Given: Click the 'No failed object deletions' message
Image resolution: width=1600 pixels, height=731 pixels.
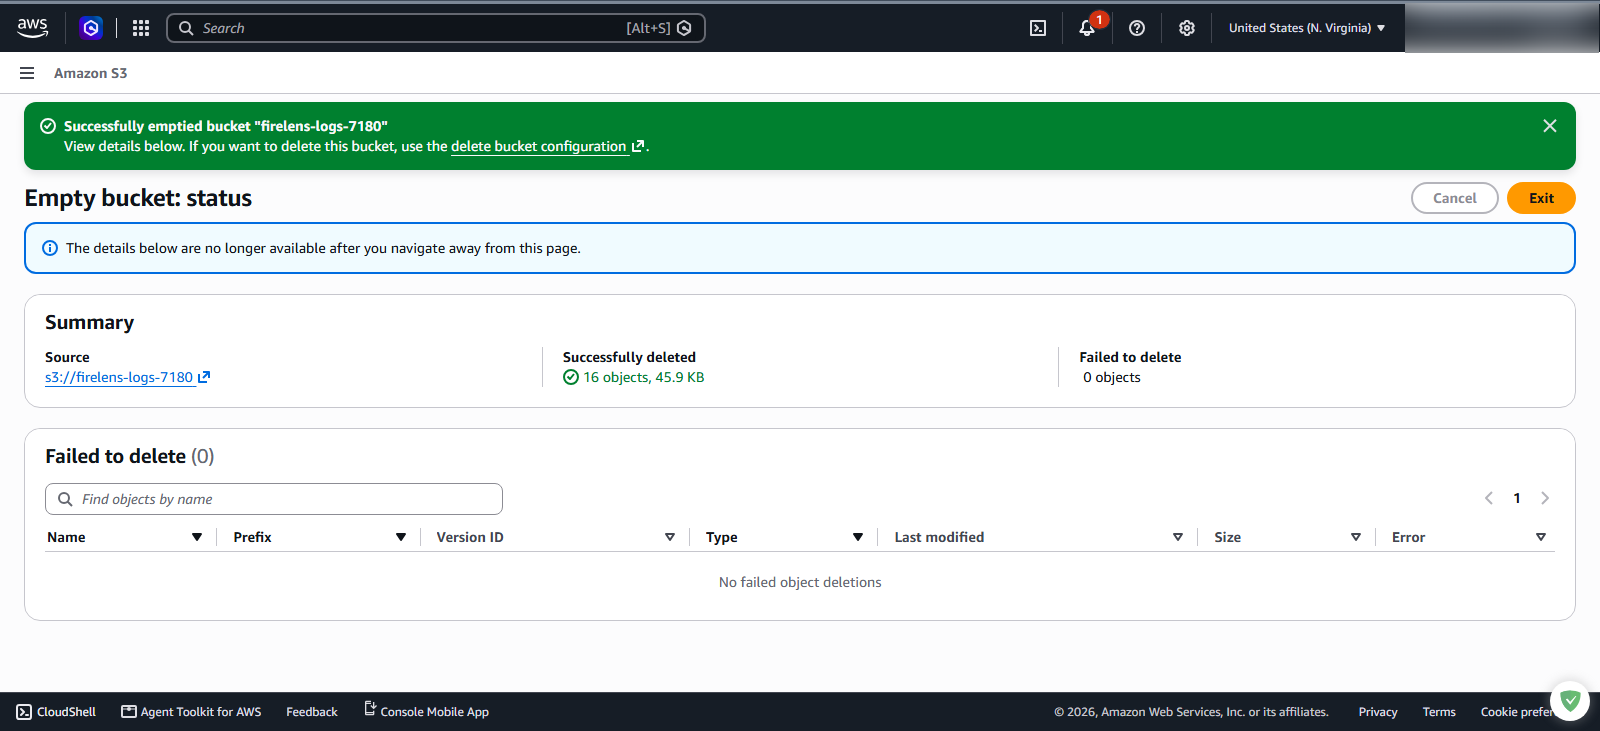Looking at the screenshot, I should click(x=800, y=582).
